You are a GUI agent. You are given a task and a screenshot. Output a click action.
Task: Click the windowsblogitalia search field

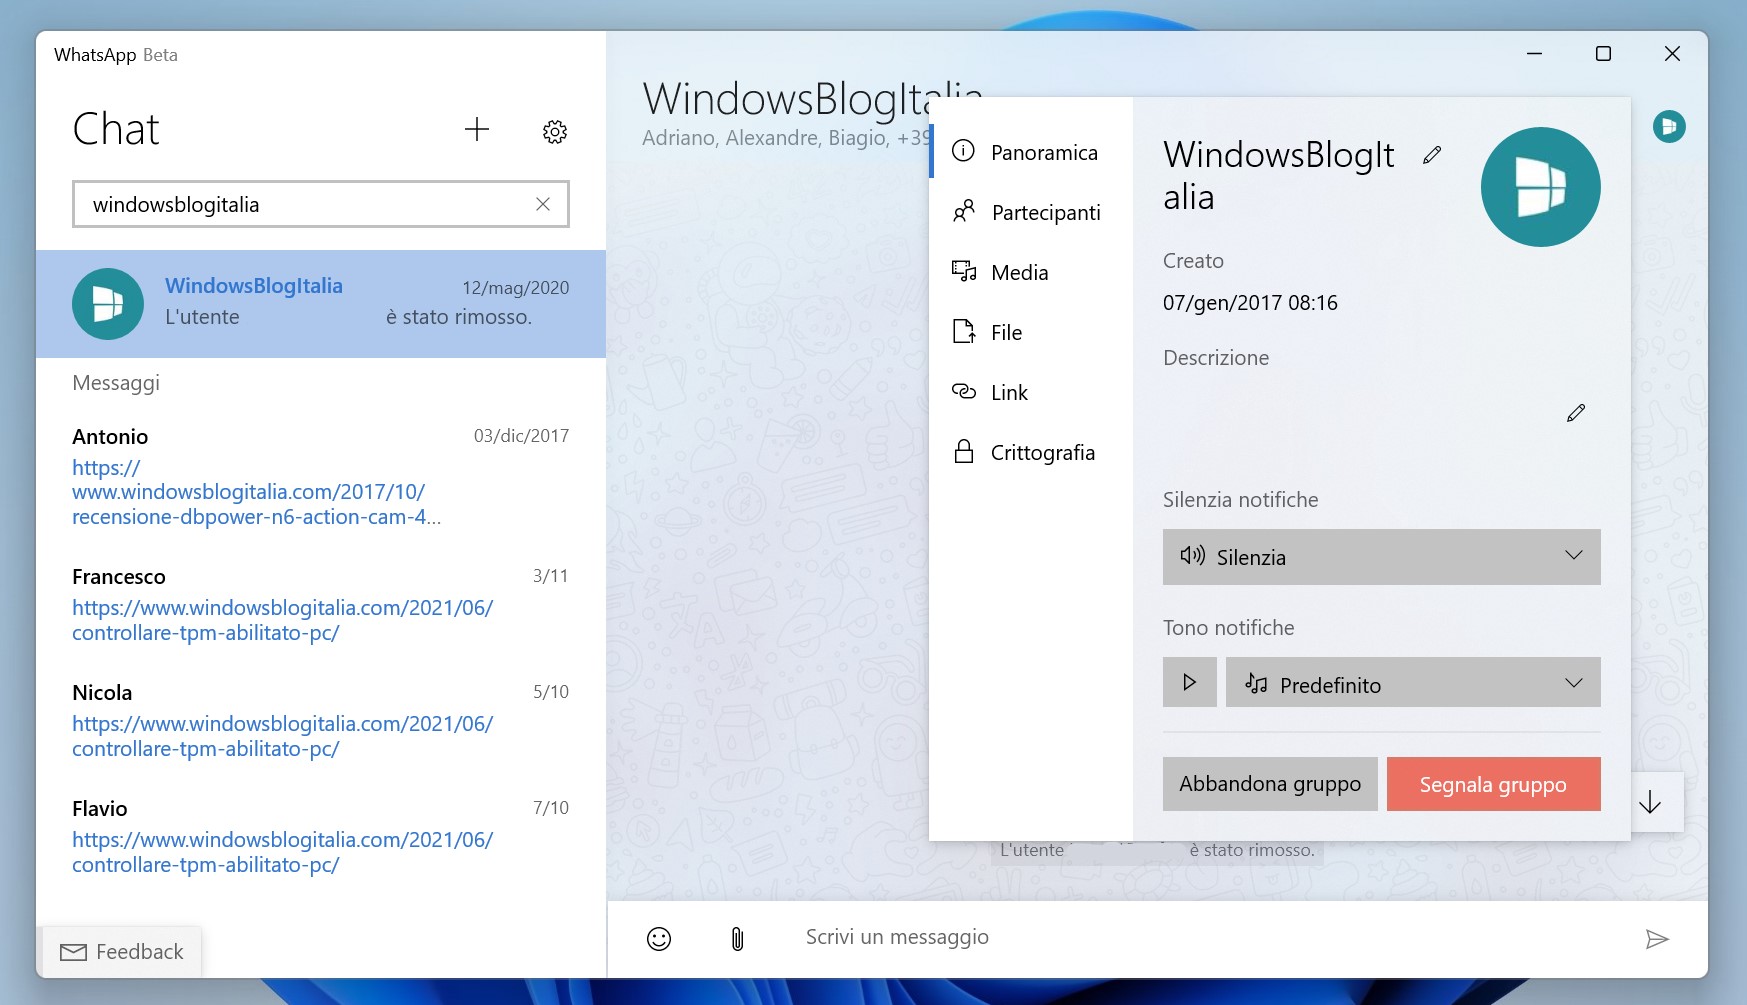click(x=320, y=204)
